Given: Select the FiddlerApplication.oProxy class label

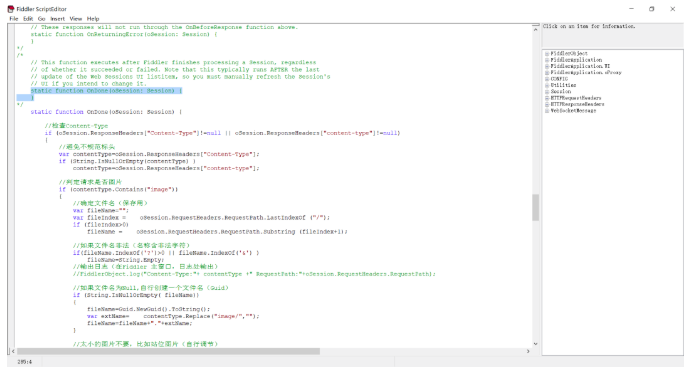Looking at the screenshot, I should point(586,72).
